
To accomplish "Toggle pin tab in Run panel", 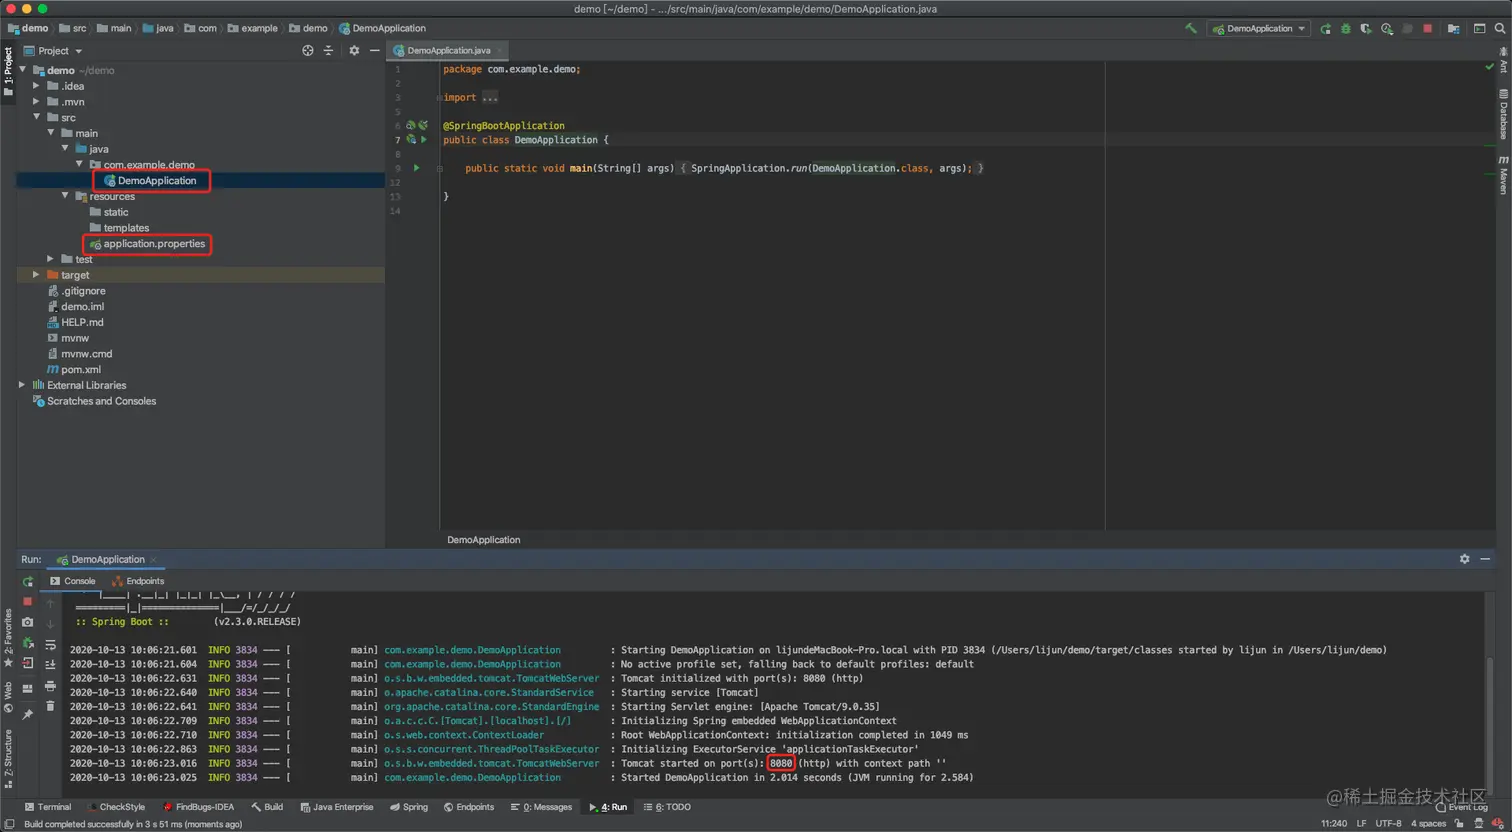I will [x=28, y=714].
